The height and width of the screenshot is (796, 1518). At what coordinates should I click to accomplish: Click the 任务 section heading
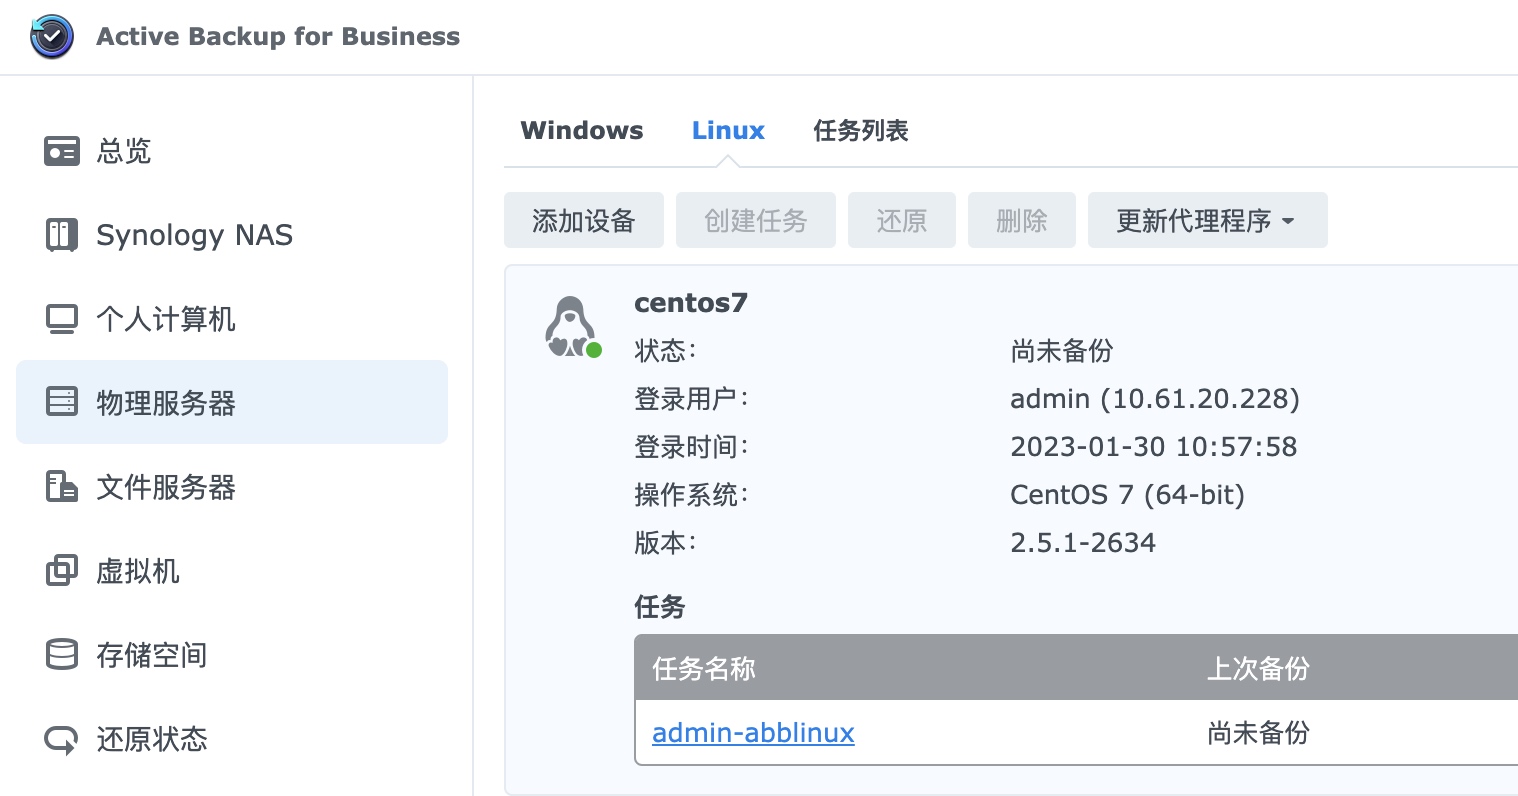click(x=660, y=607)
